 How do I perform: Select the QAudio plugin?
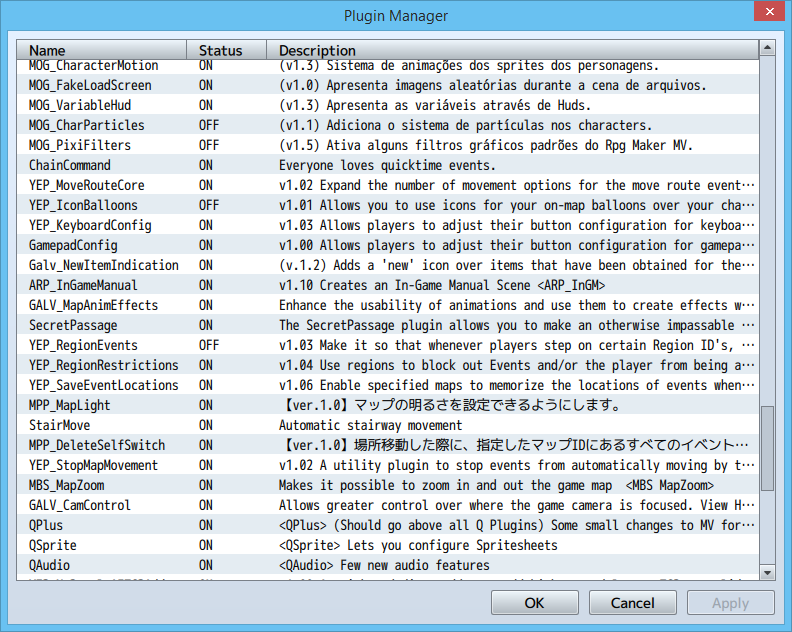pos(387,565)
